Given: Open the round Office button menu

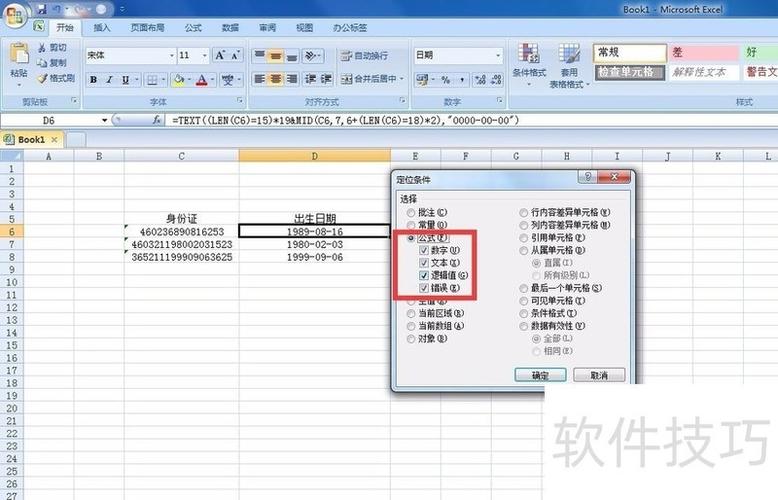Looking at the screenshot, I should pos(14,15).
